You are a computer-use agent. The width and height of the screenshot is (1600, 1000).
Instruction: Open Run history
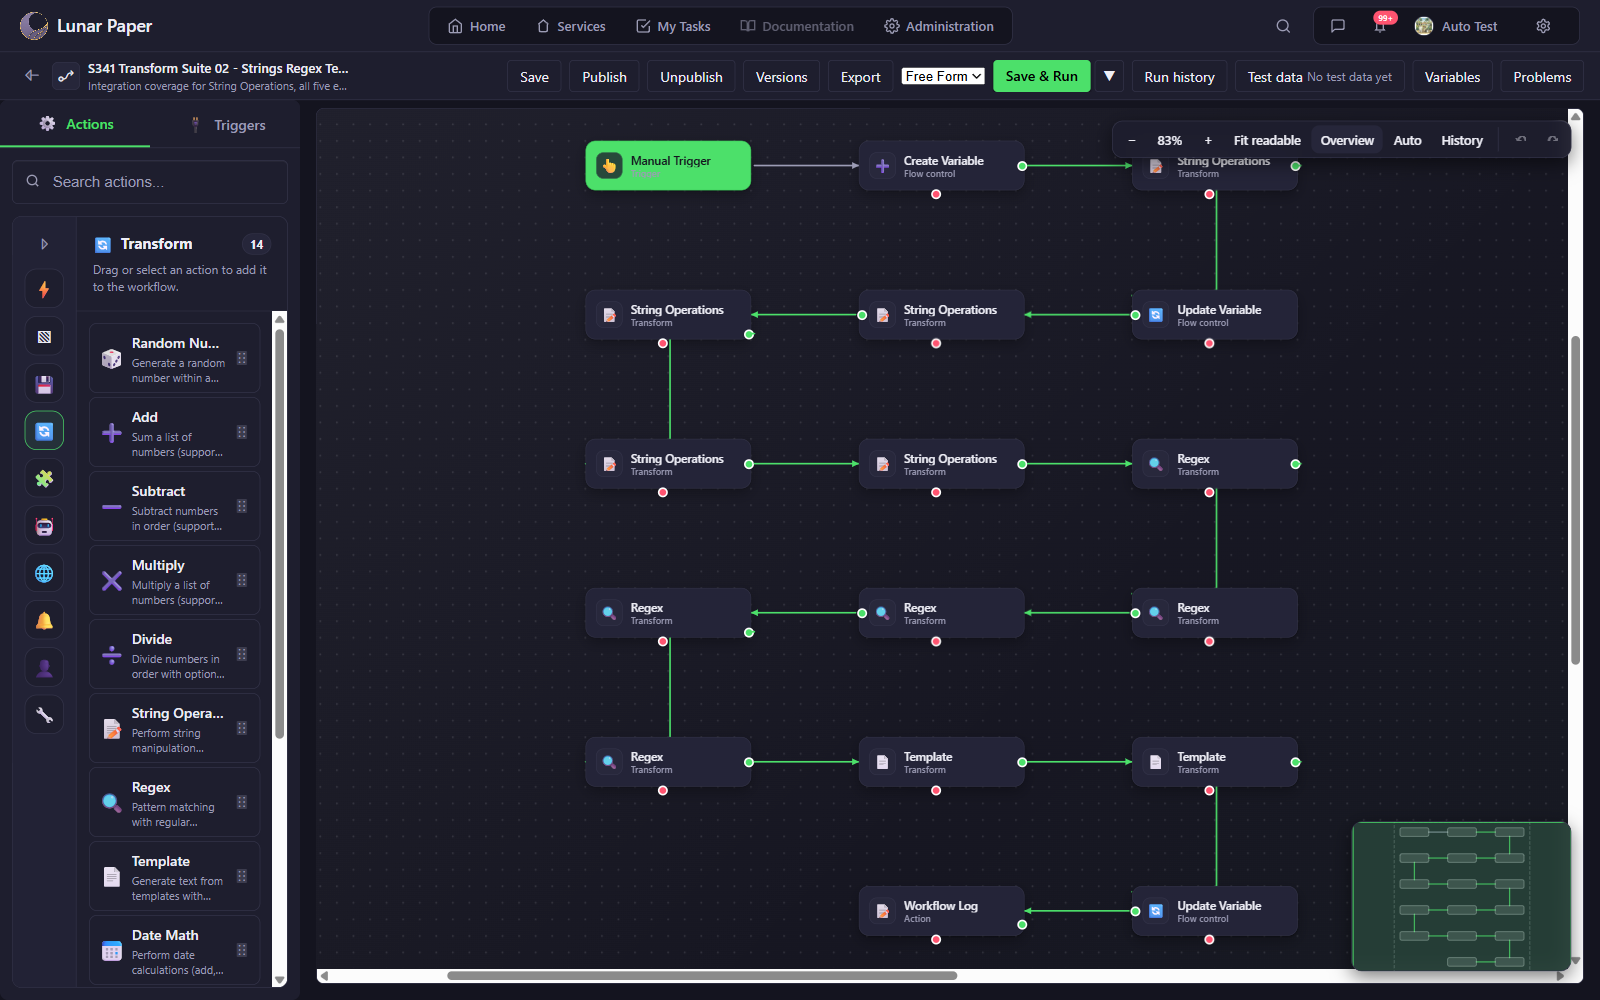(1179, 77)
